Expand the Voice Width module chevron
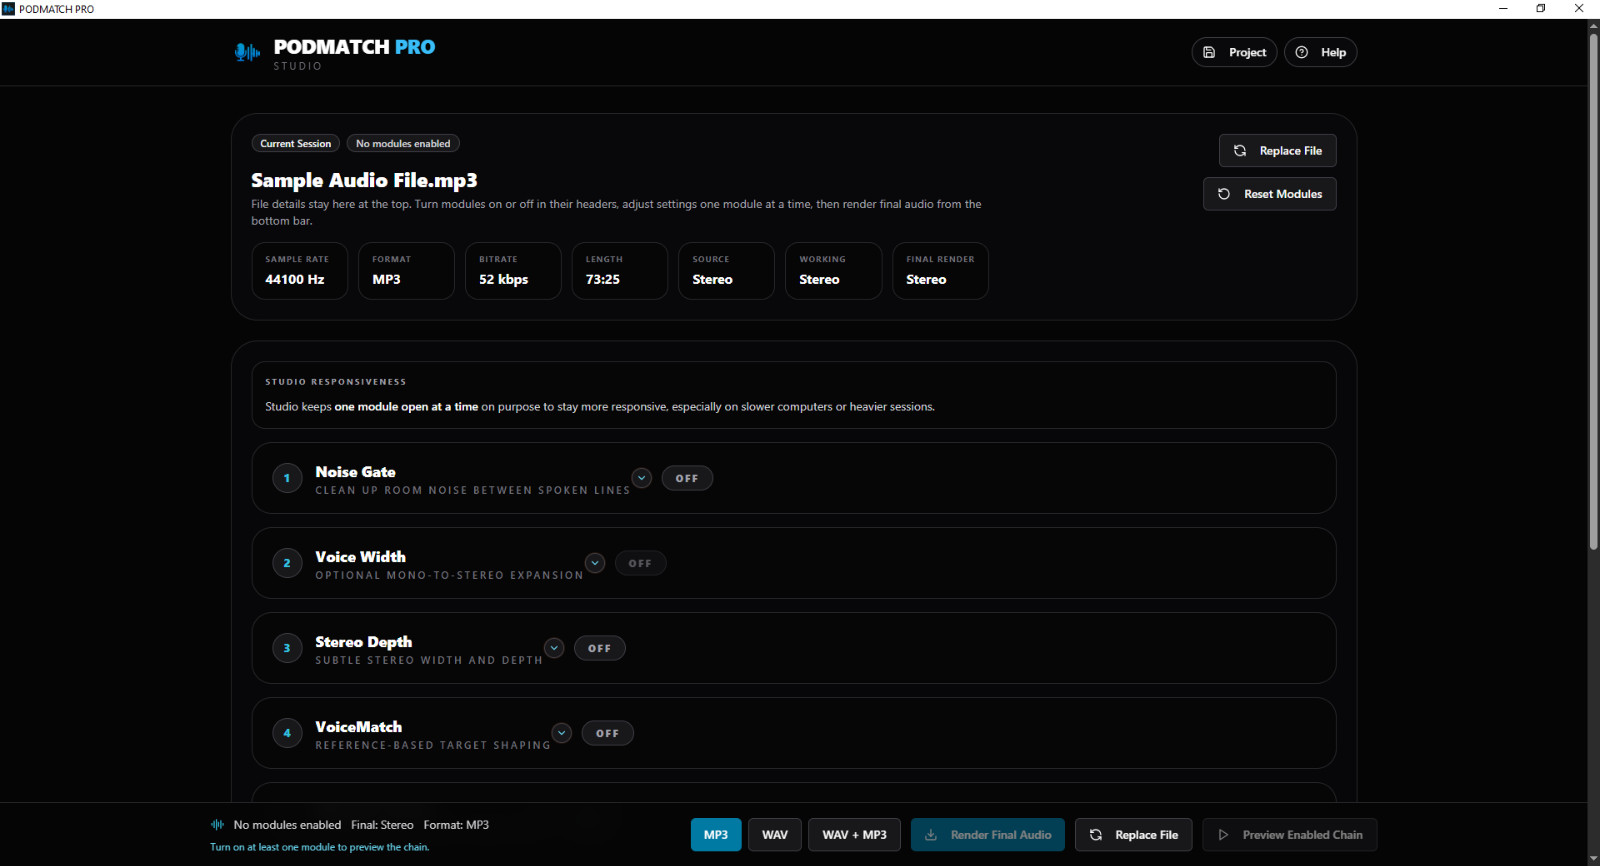 click(x=595, y=563)
